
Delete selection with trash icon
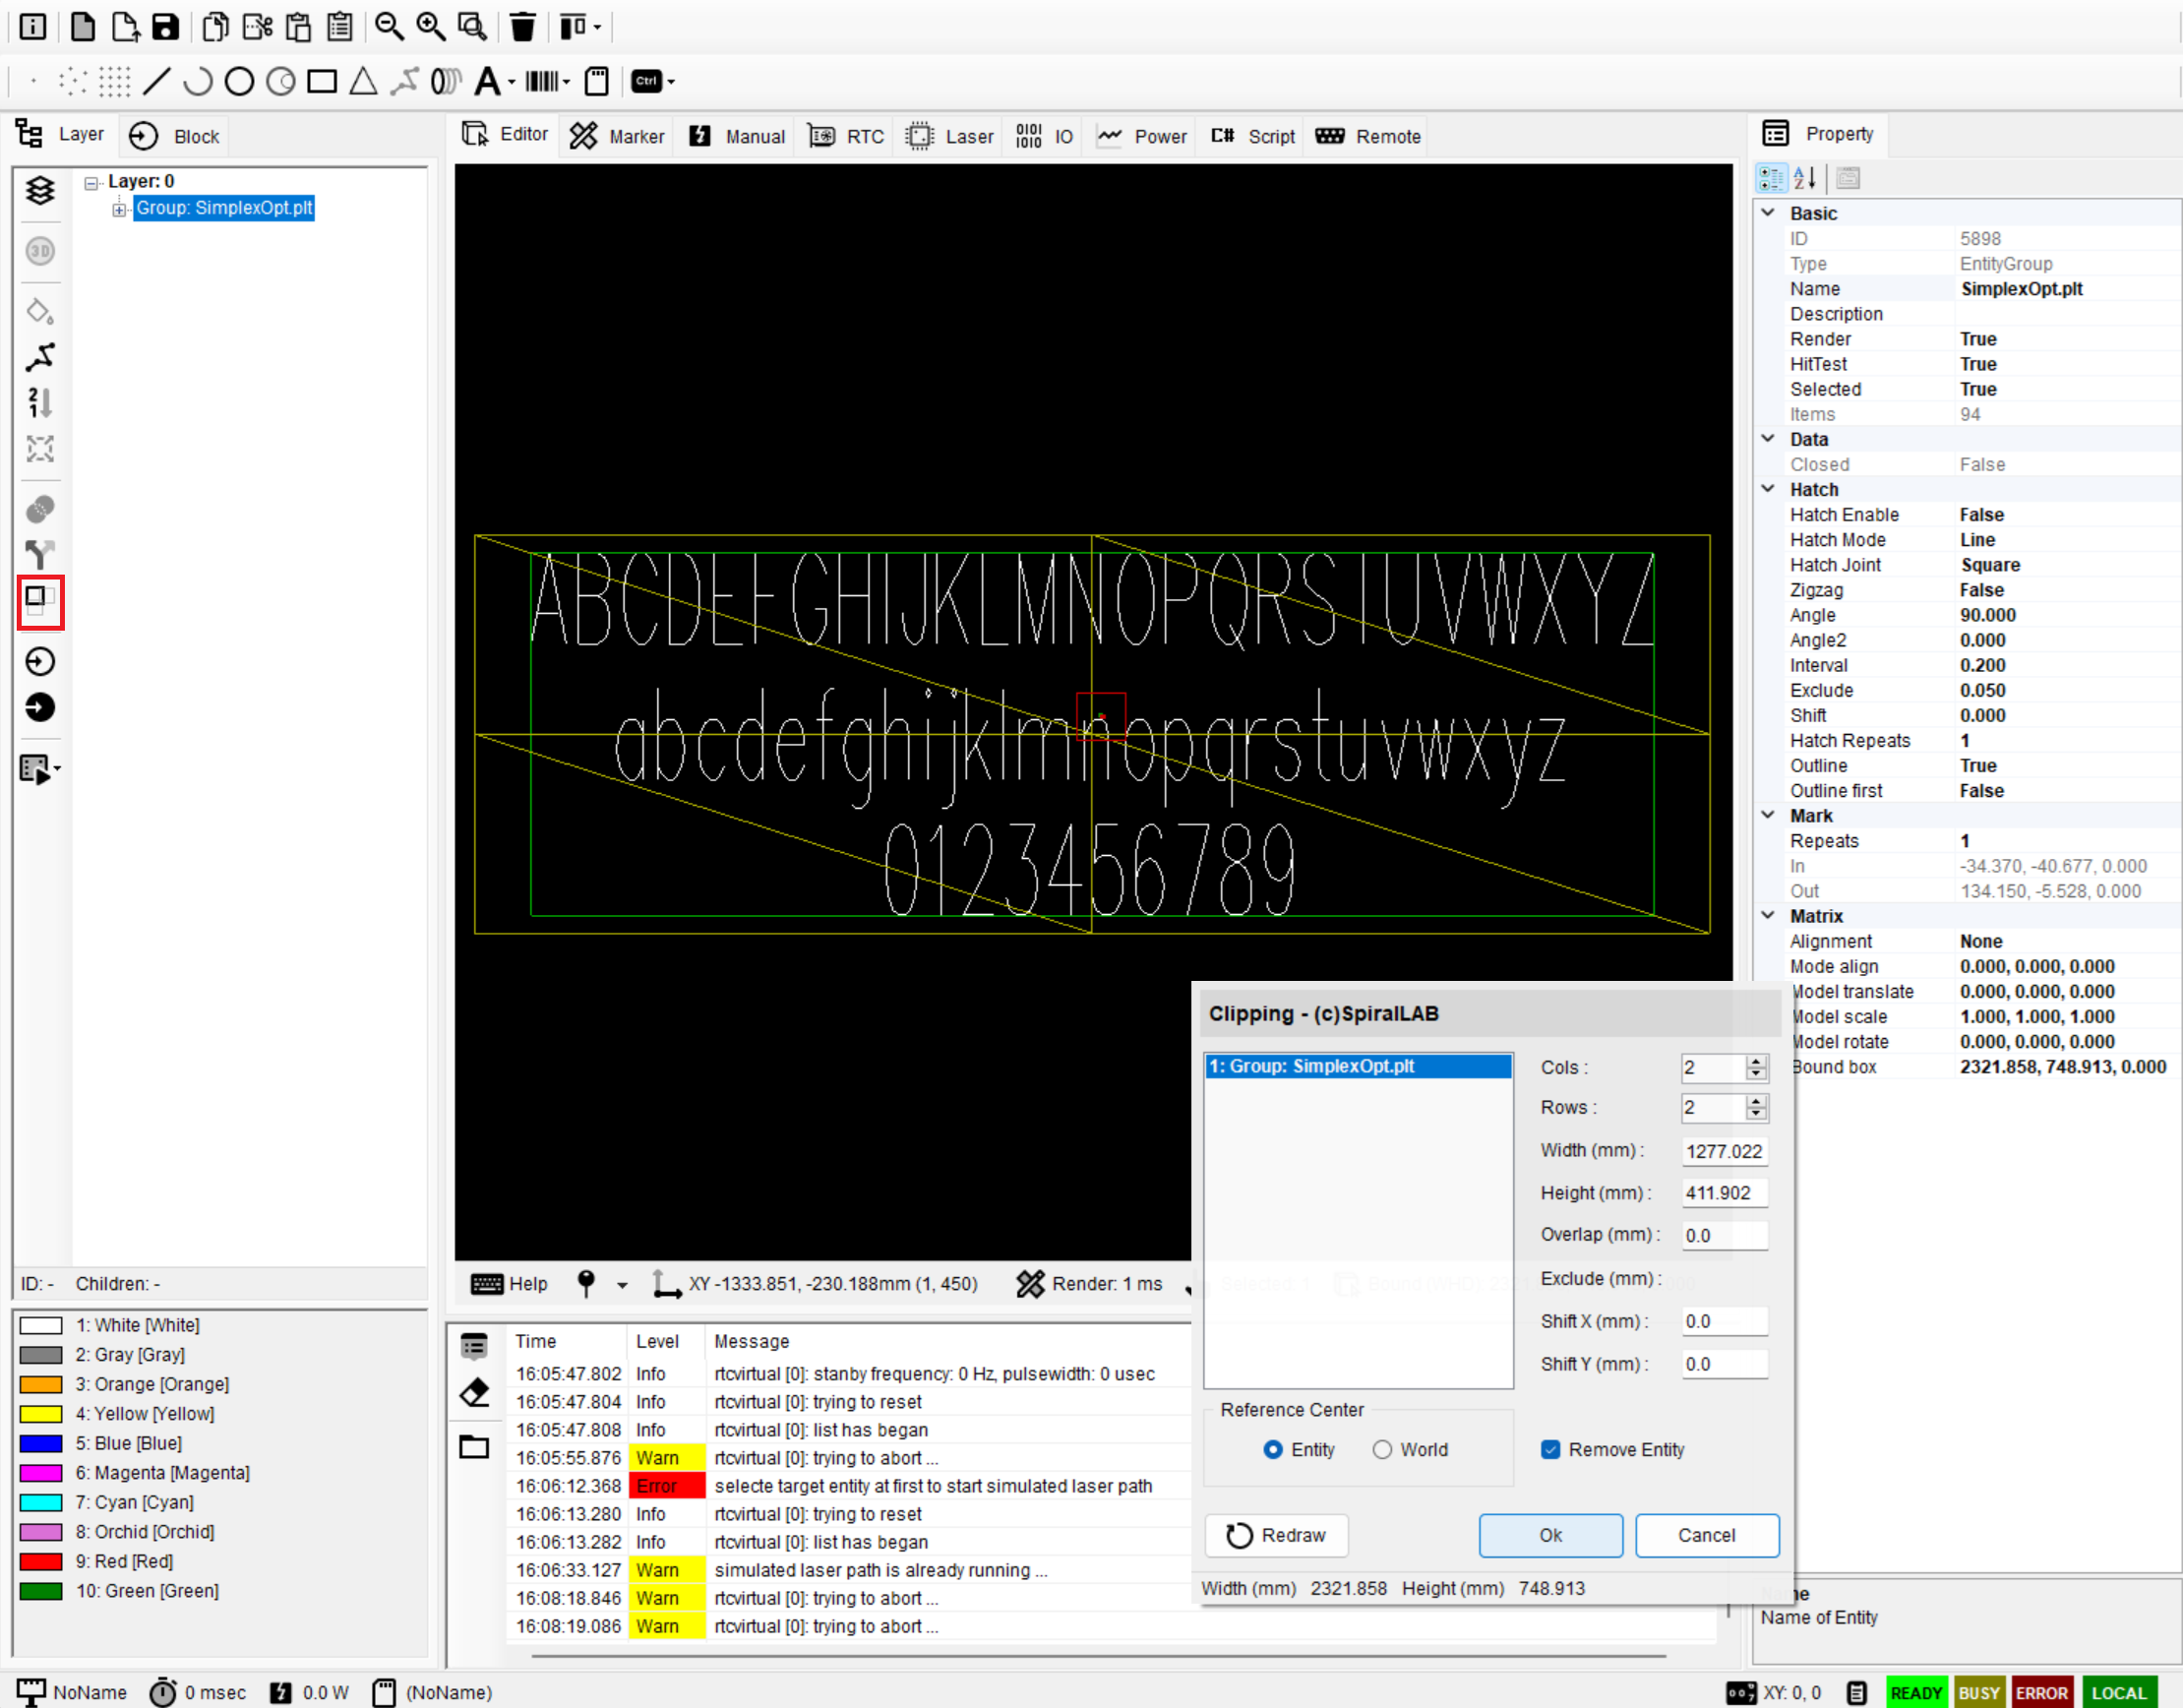[x=522, y=27]
